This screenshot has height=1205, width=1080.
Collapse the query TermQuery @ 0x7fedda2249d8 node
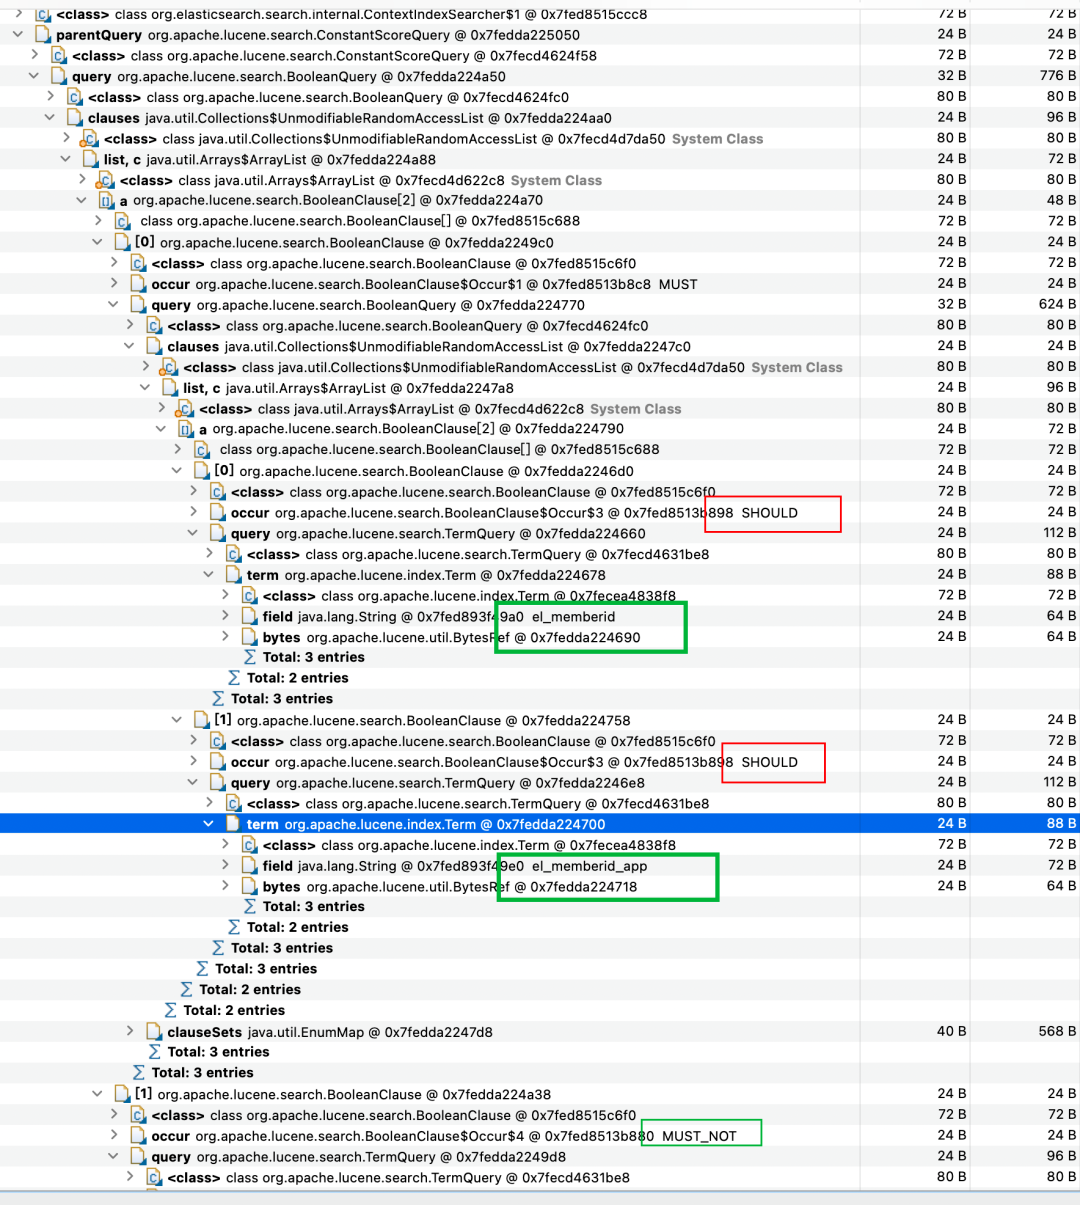(114, 1157)
